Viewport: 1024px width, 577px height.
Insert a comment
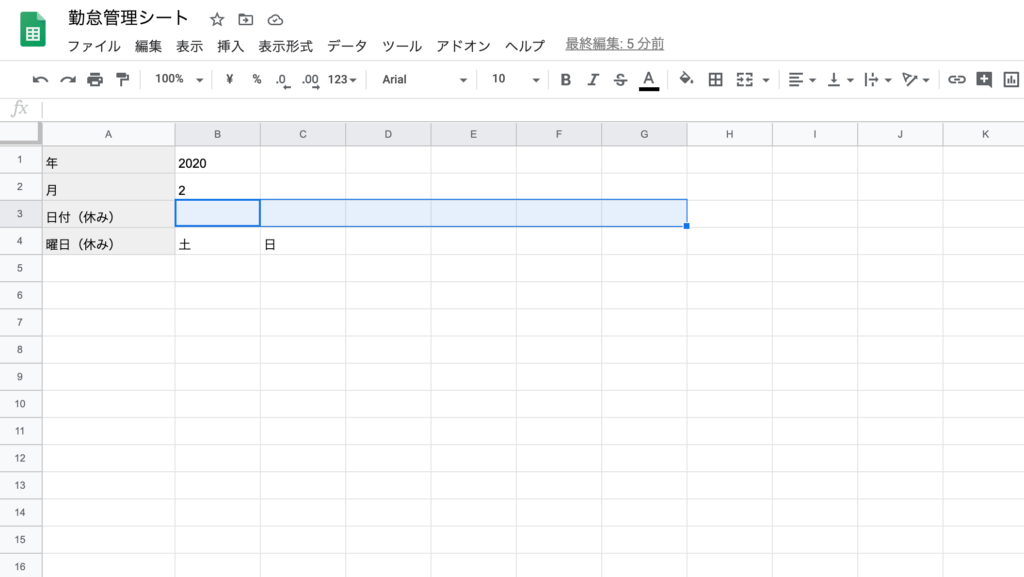(984, 80)
